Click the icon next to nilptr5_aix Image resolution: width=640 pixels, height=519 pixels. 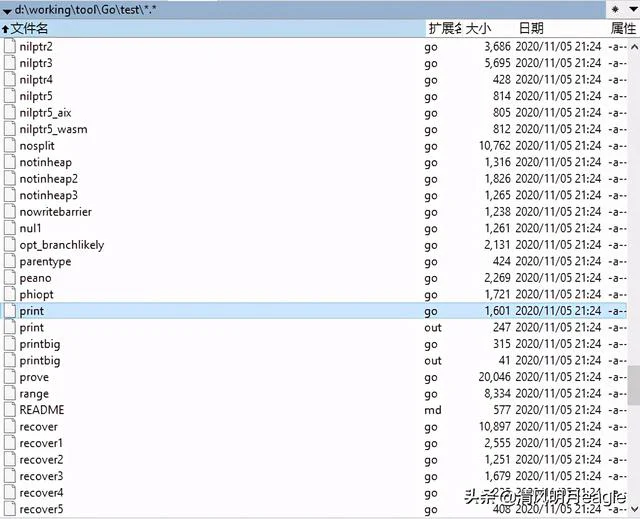click(x=10, y=112)
